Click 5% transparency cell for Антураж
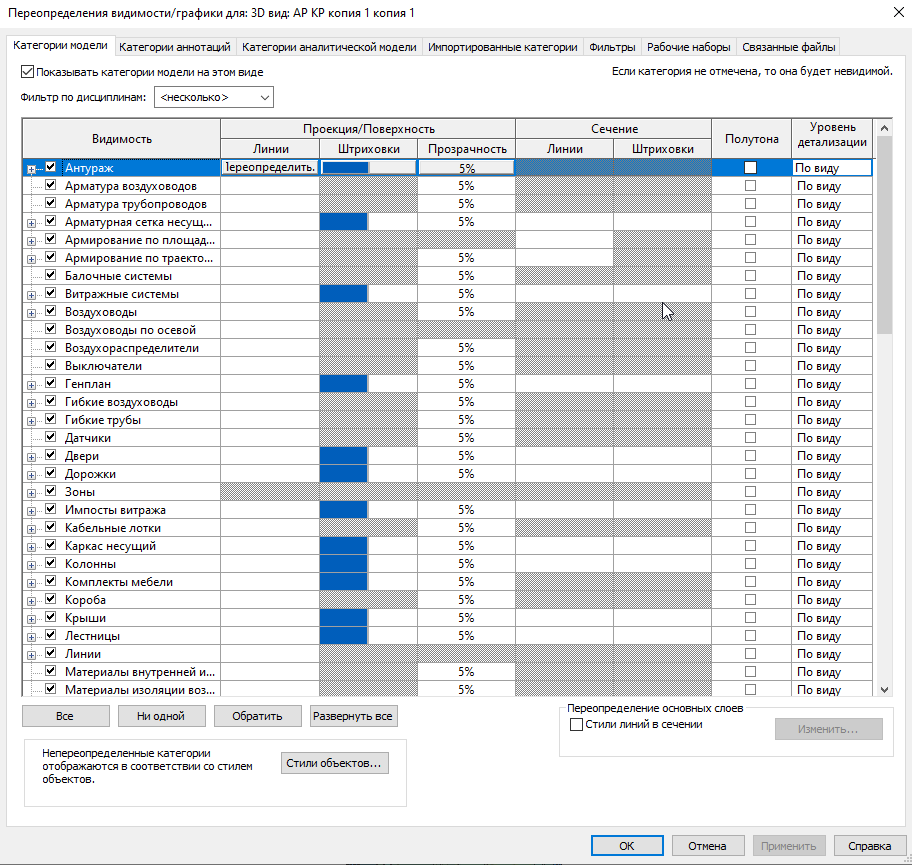912x865 pixels. pyautogui.click(x=466, y=168)
